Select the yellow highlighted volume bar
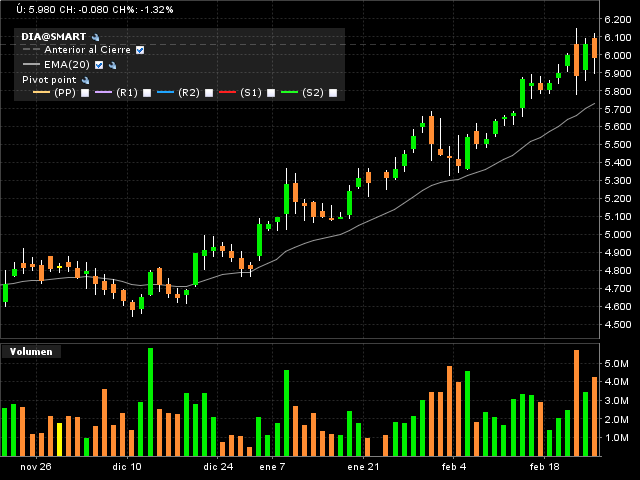 click(59, 440)
